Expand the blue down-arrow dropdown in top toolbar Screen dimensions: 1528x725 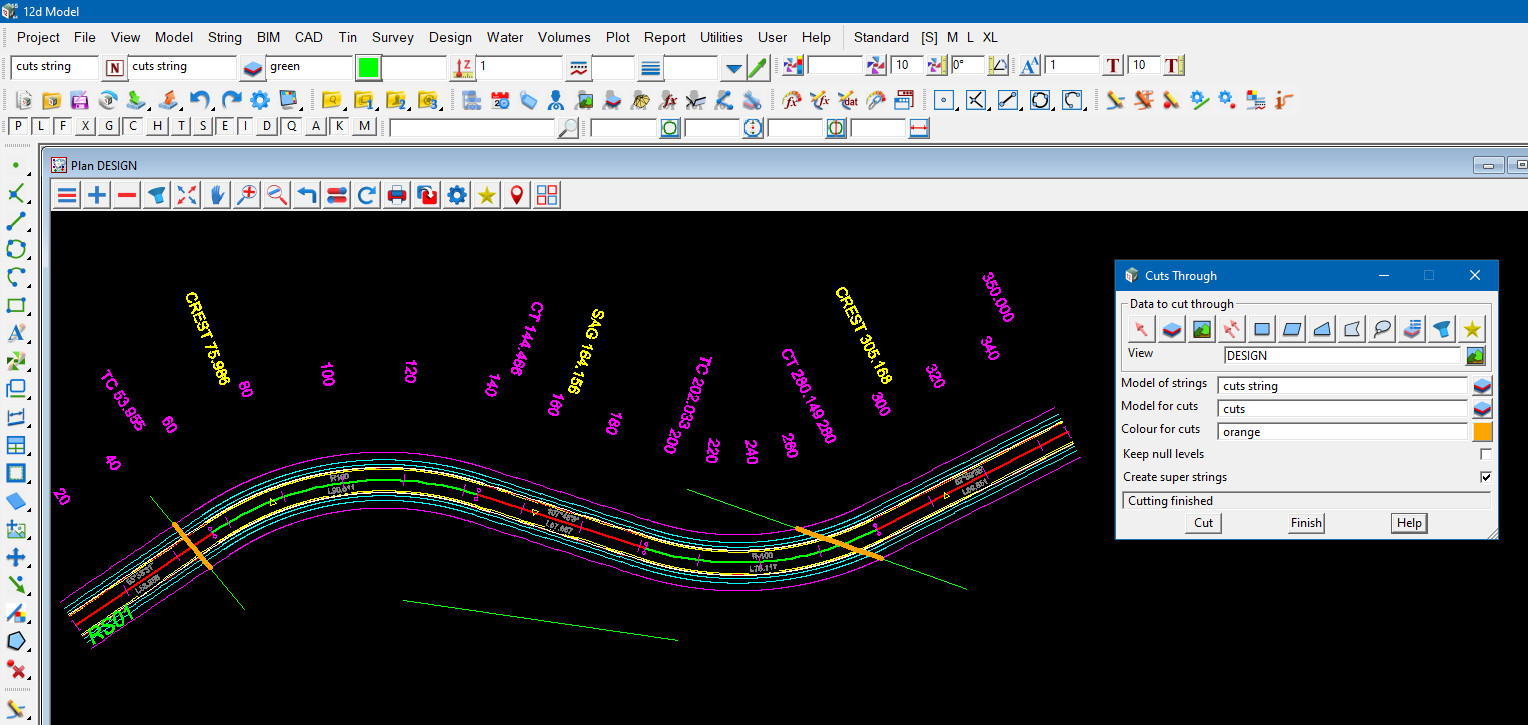pyautogui.click(x=733, y=68)
